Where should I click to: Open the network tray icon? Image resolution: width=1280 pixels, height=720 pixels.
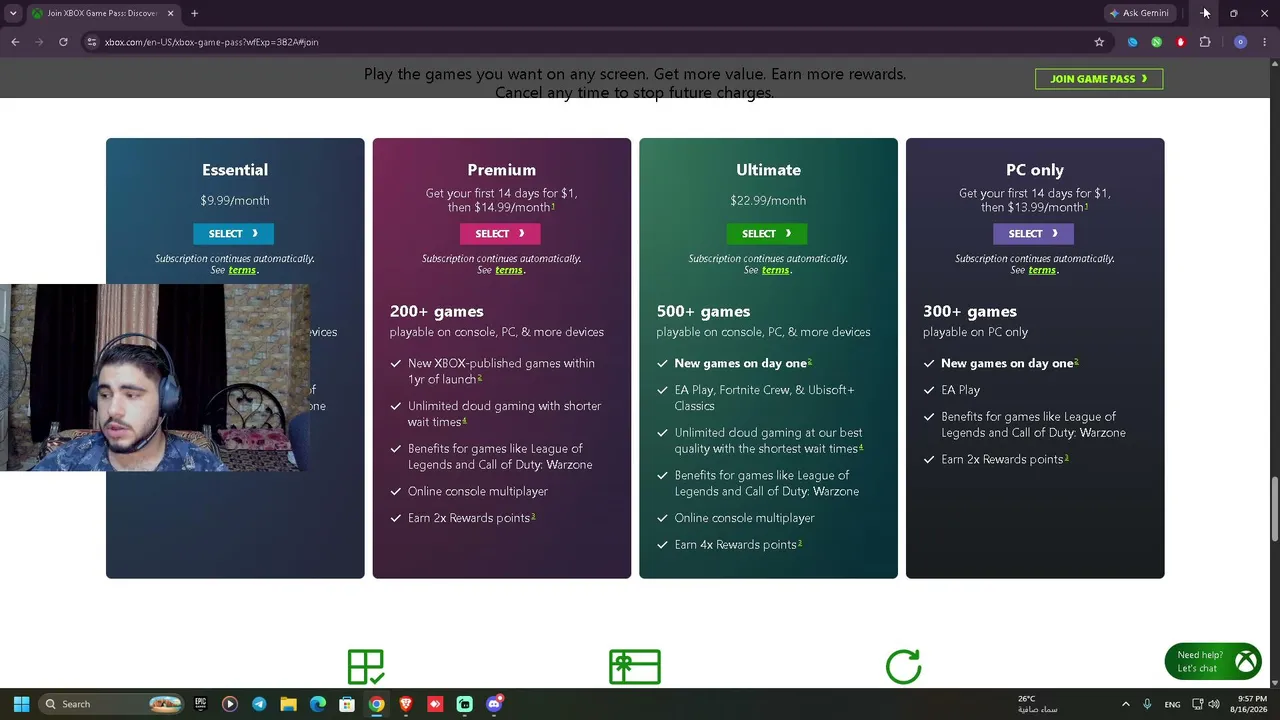pos(1197,704)
